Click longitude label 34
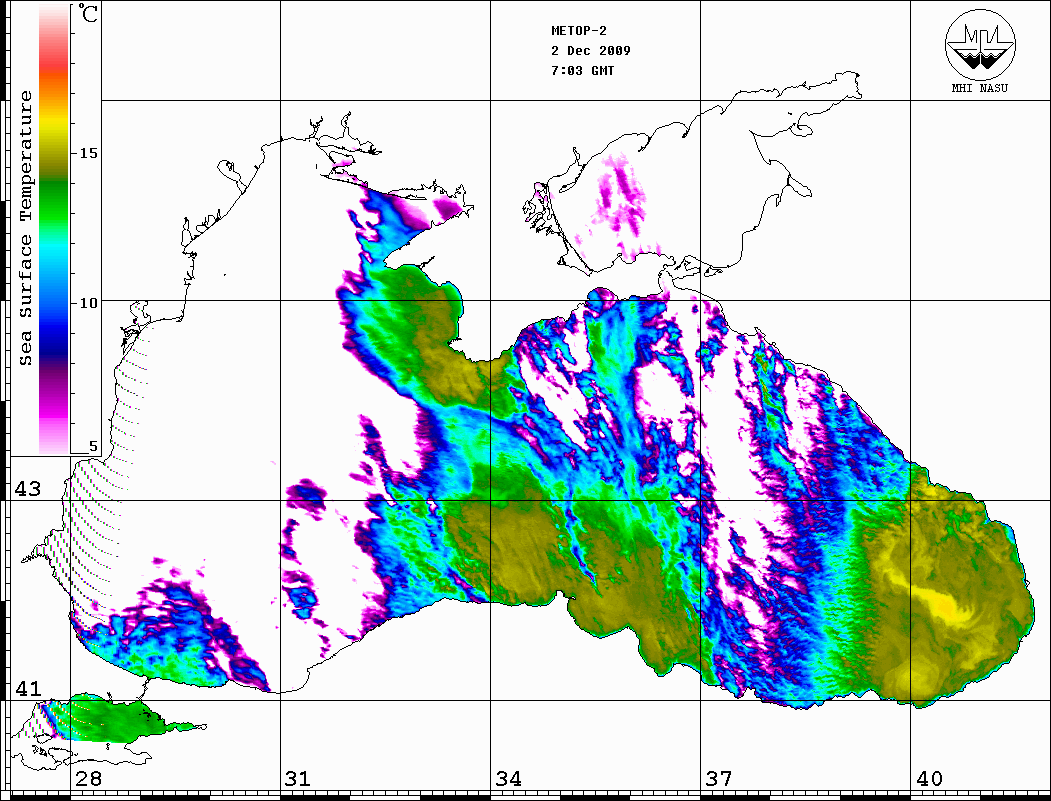1051x801 pixels. (509, 779)
